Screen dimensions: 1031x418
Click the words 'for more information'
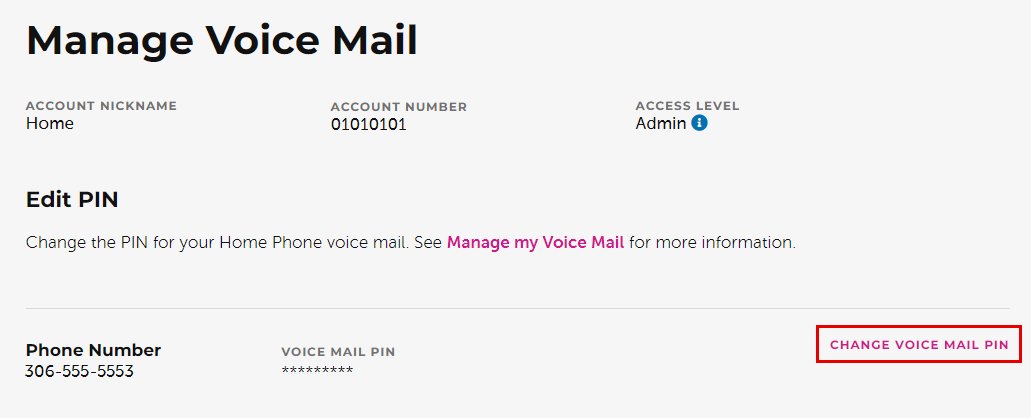(x=711, y=243)
